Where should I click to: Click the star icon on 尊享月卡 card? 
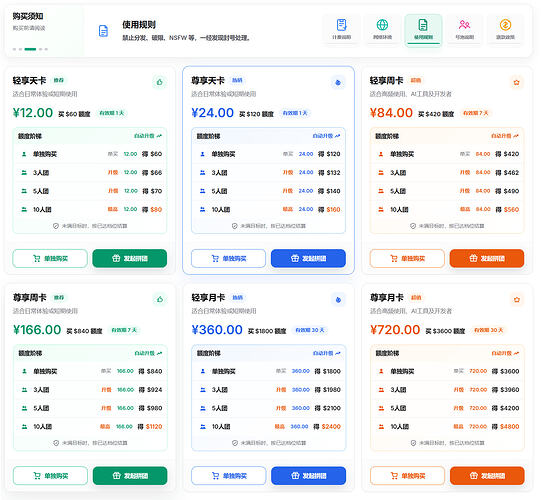coord(517,300)
